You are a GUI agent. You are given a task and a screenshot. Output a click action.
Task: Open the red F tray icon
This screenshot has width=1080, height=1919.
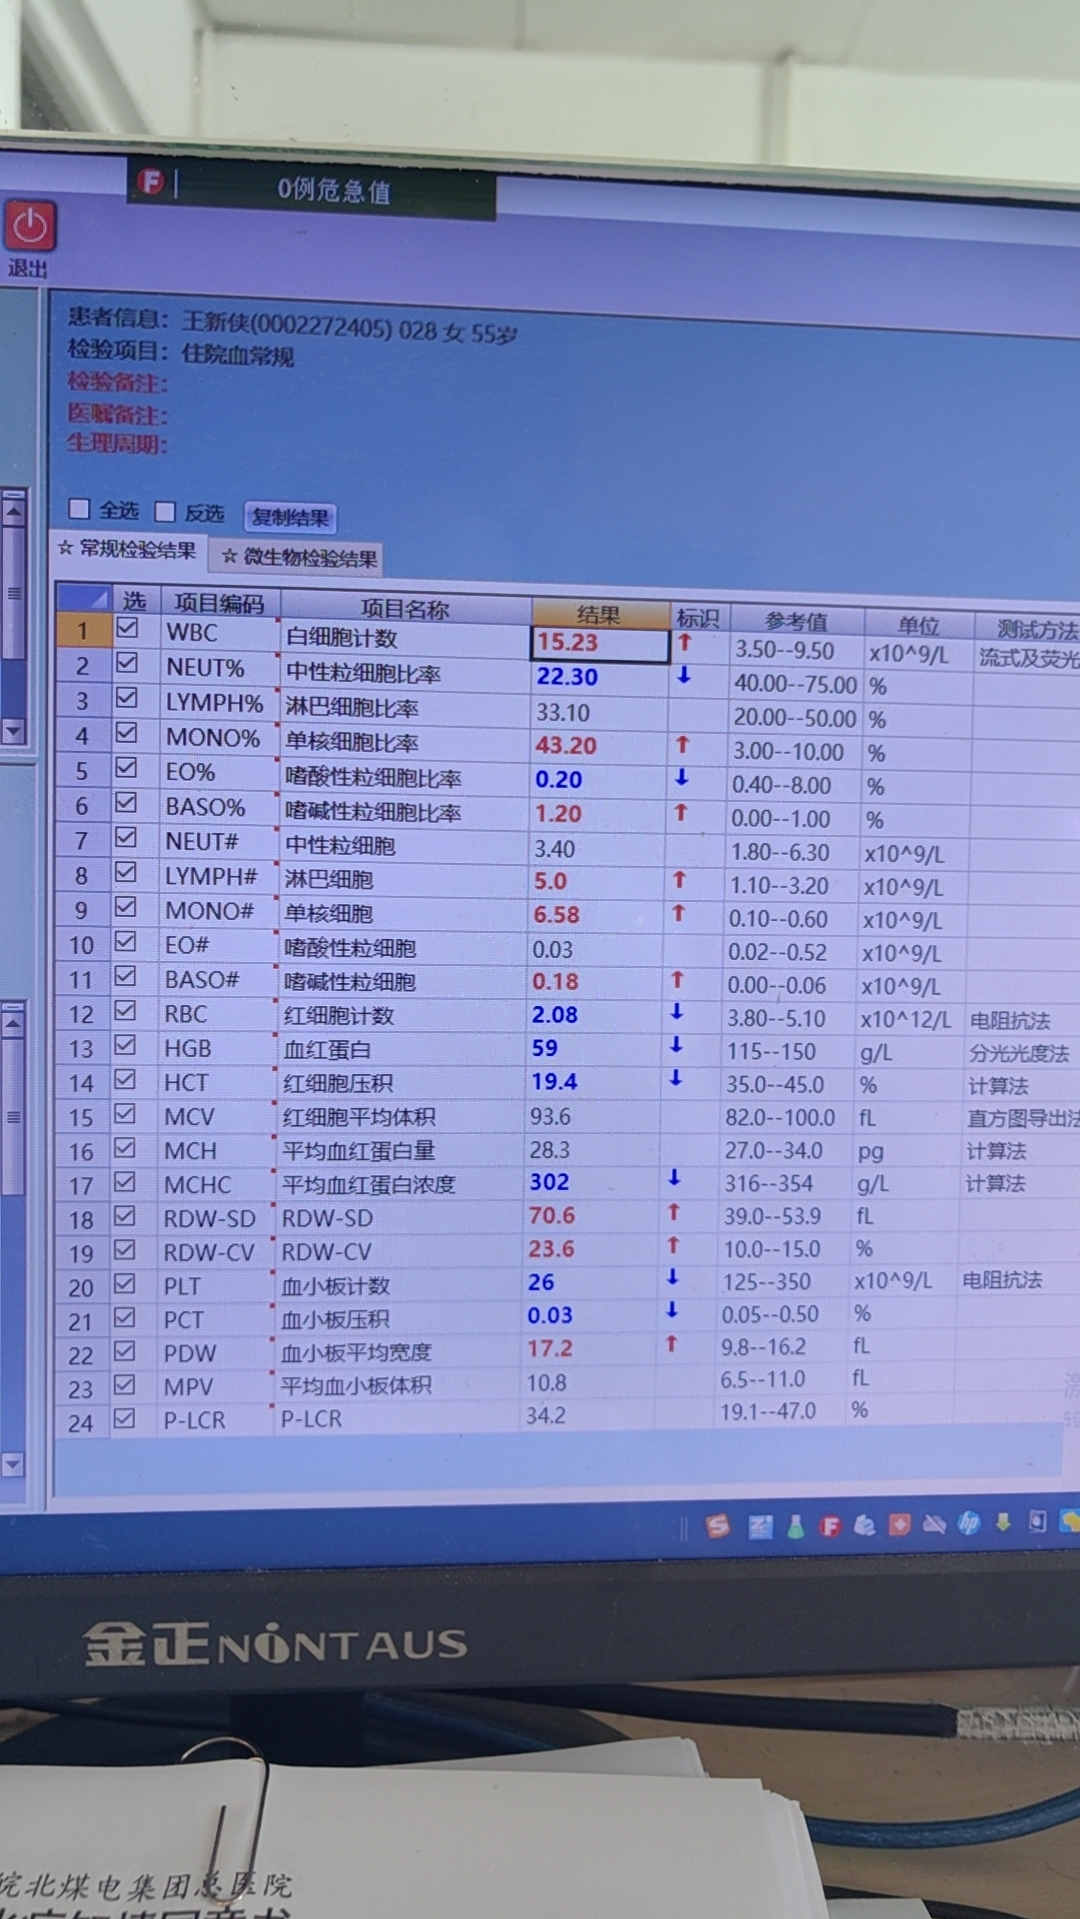830,1526
